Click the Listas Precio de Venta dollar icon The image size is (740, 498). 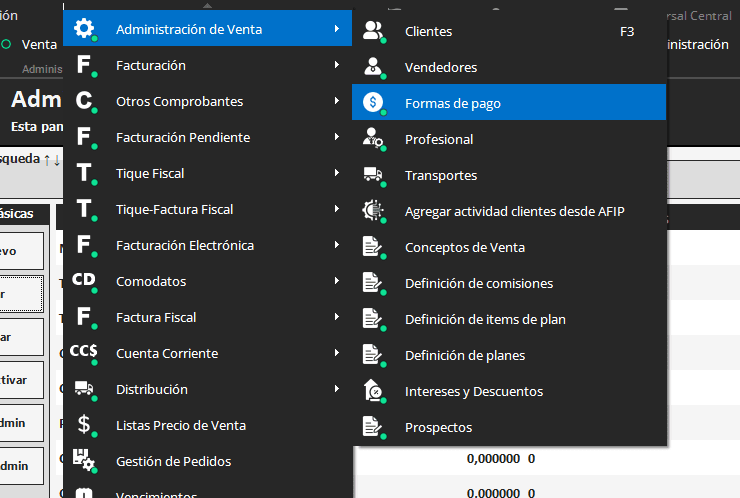click(85, 425)
